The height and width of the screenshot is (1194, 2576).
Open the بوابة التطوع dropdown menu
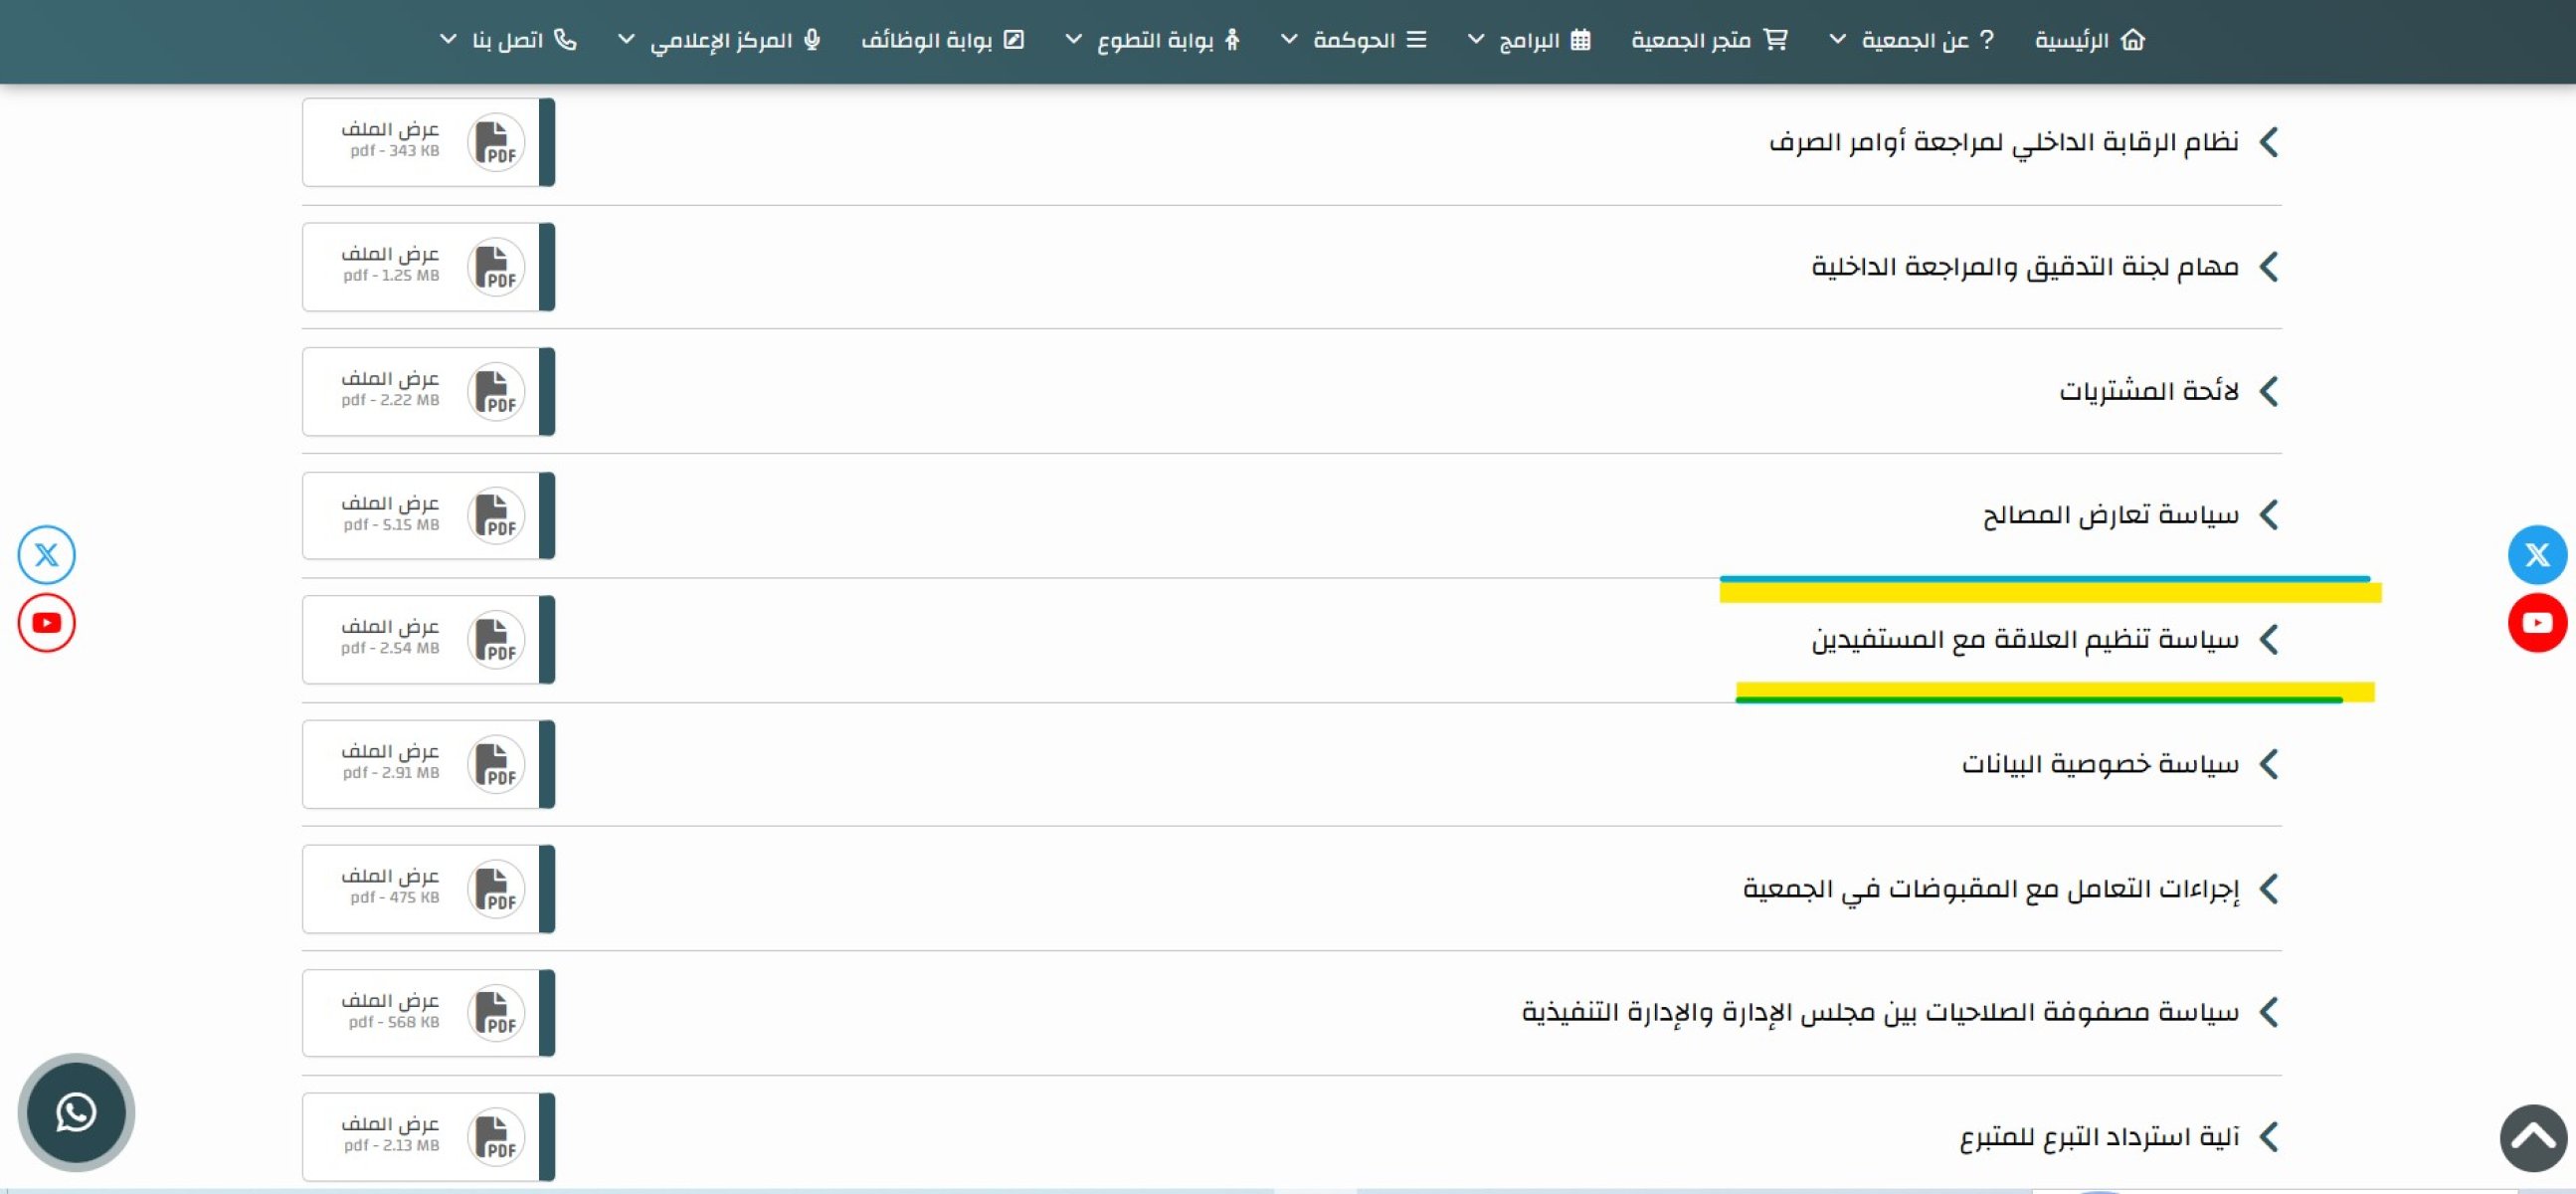pos(1154,40)
